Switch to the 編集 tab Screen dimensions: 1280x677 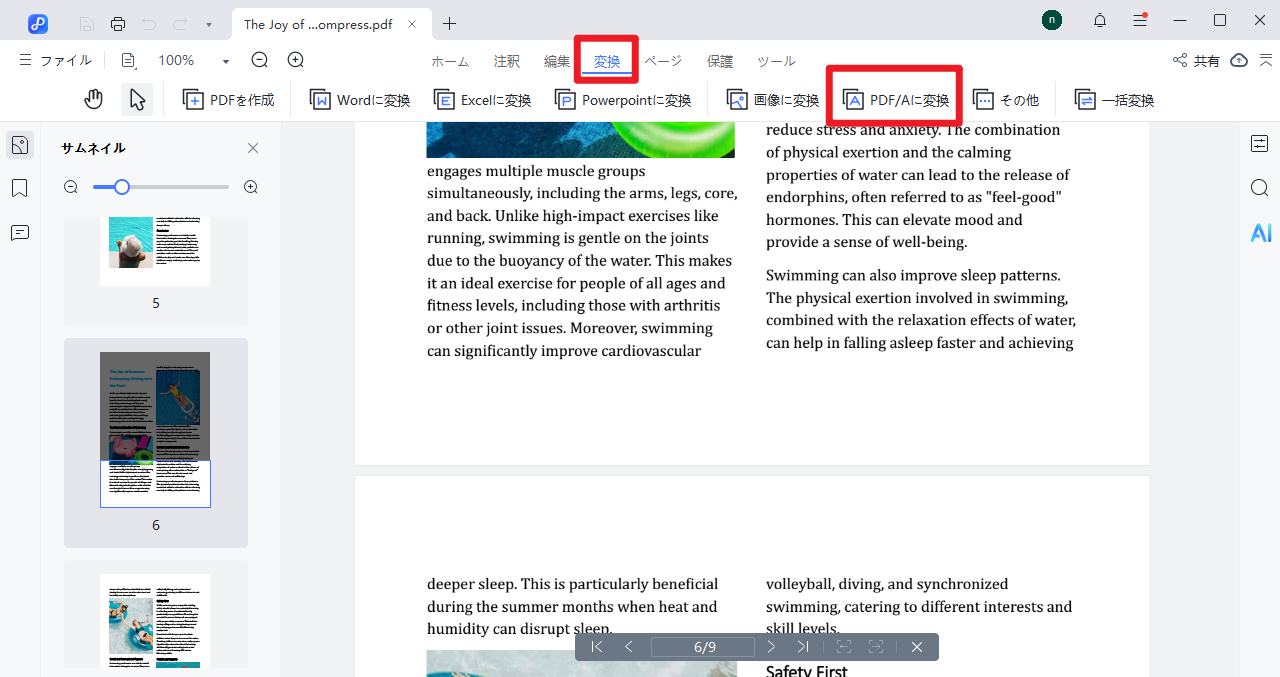click(557, 61)
